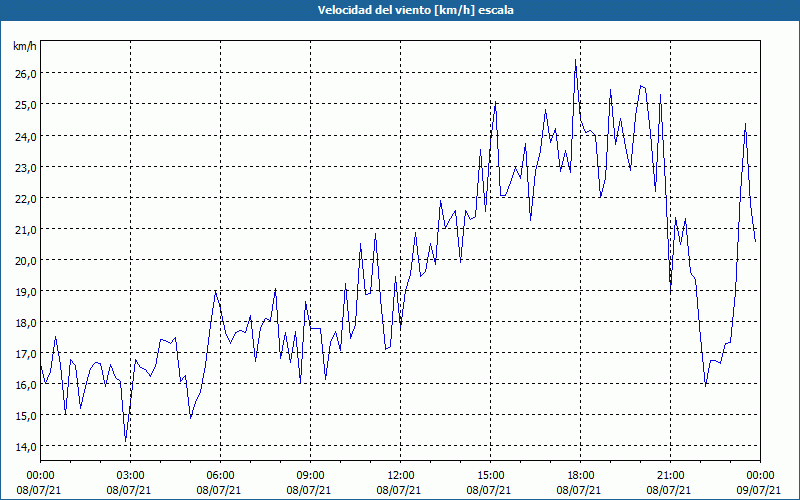Click the 26,0 y-axis value
This screenshot has width=800, height=500.
tap(25, 74)
